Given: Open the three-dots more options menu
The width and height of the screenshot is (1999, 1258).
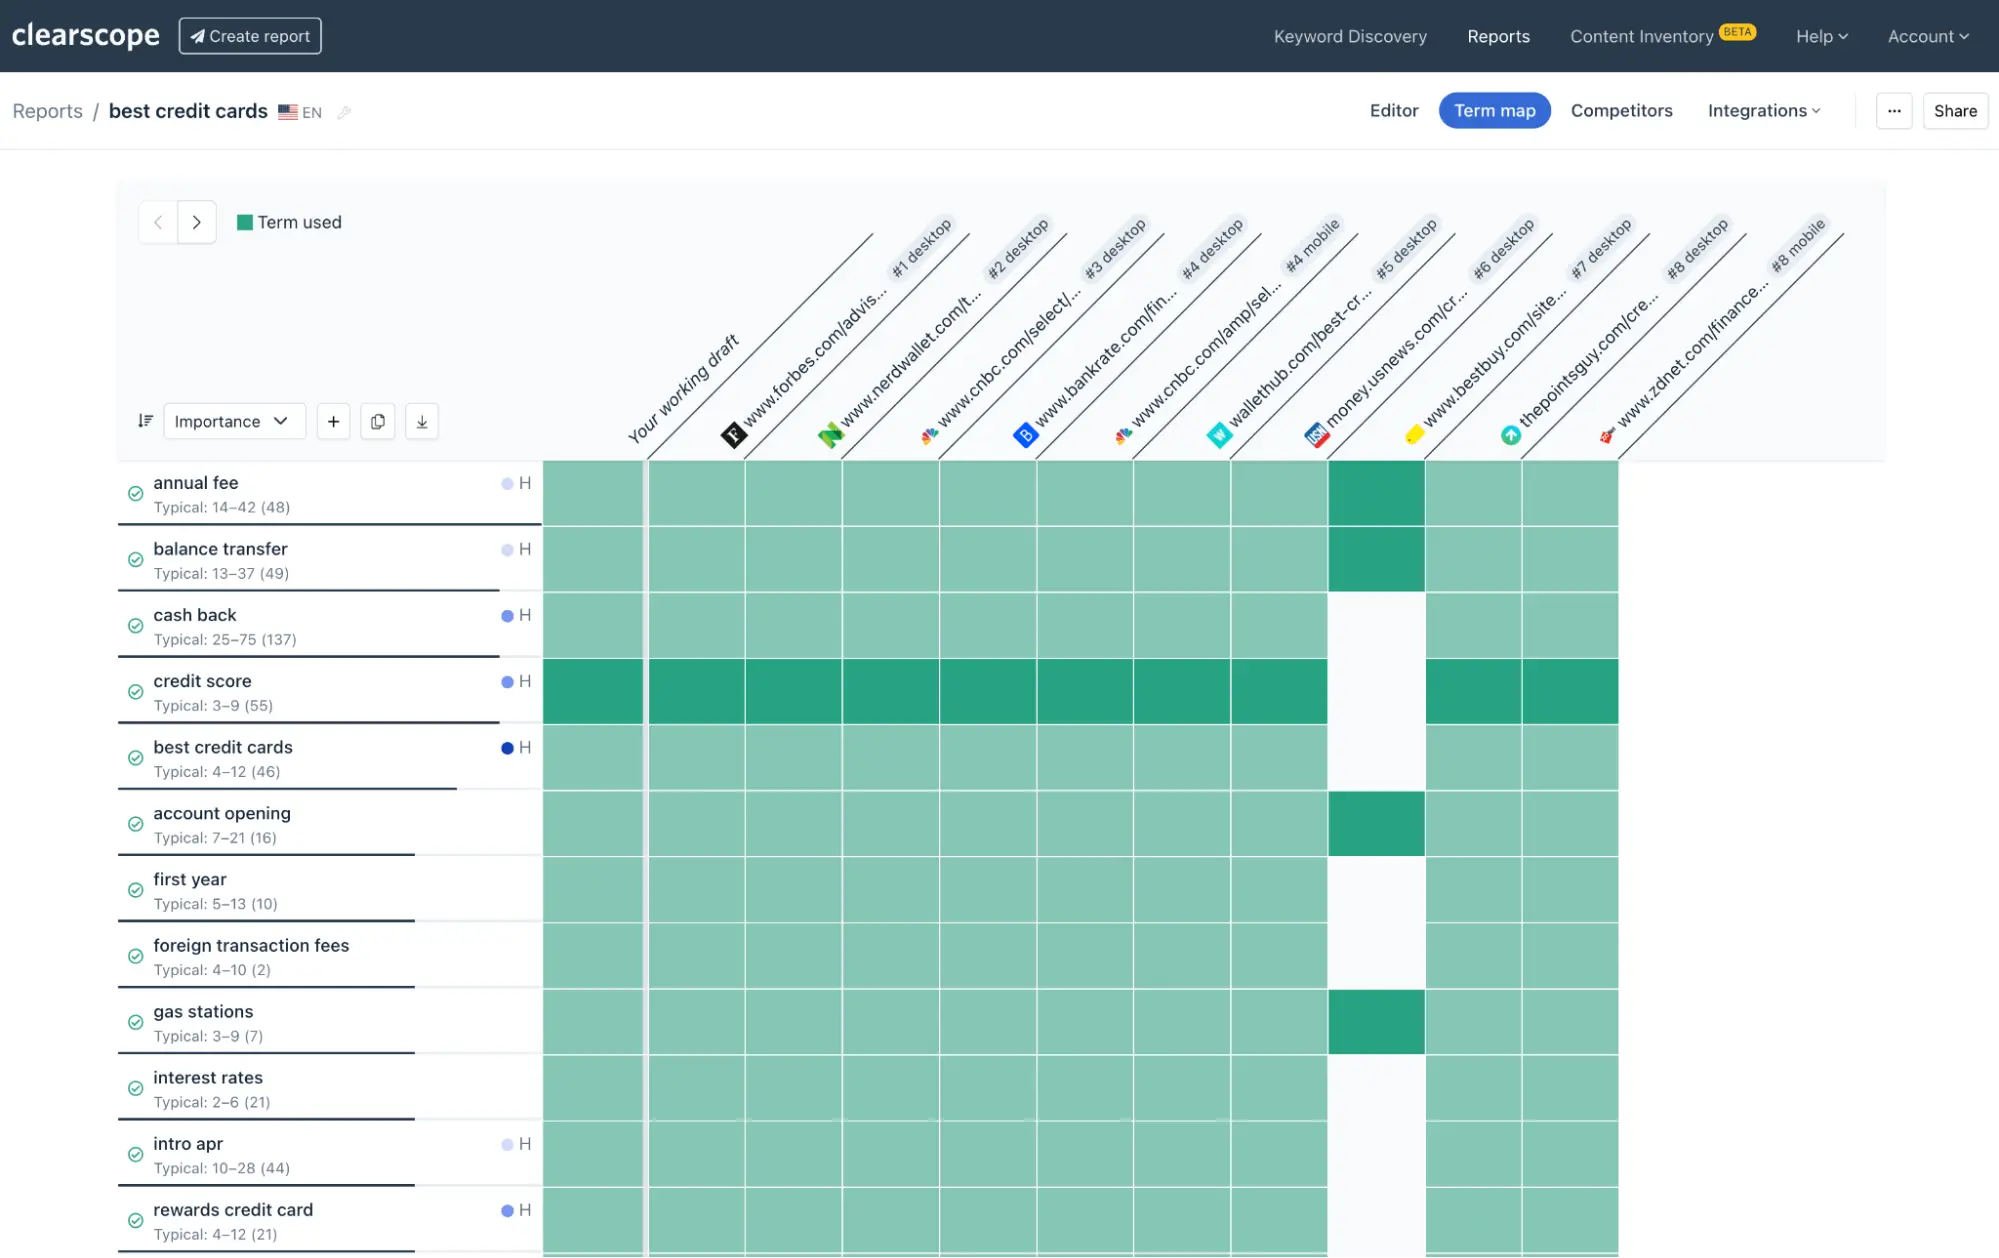Looking at the screenshot, I should (1894, 111).
